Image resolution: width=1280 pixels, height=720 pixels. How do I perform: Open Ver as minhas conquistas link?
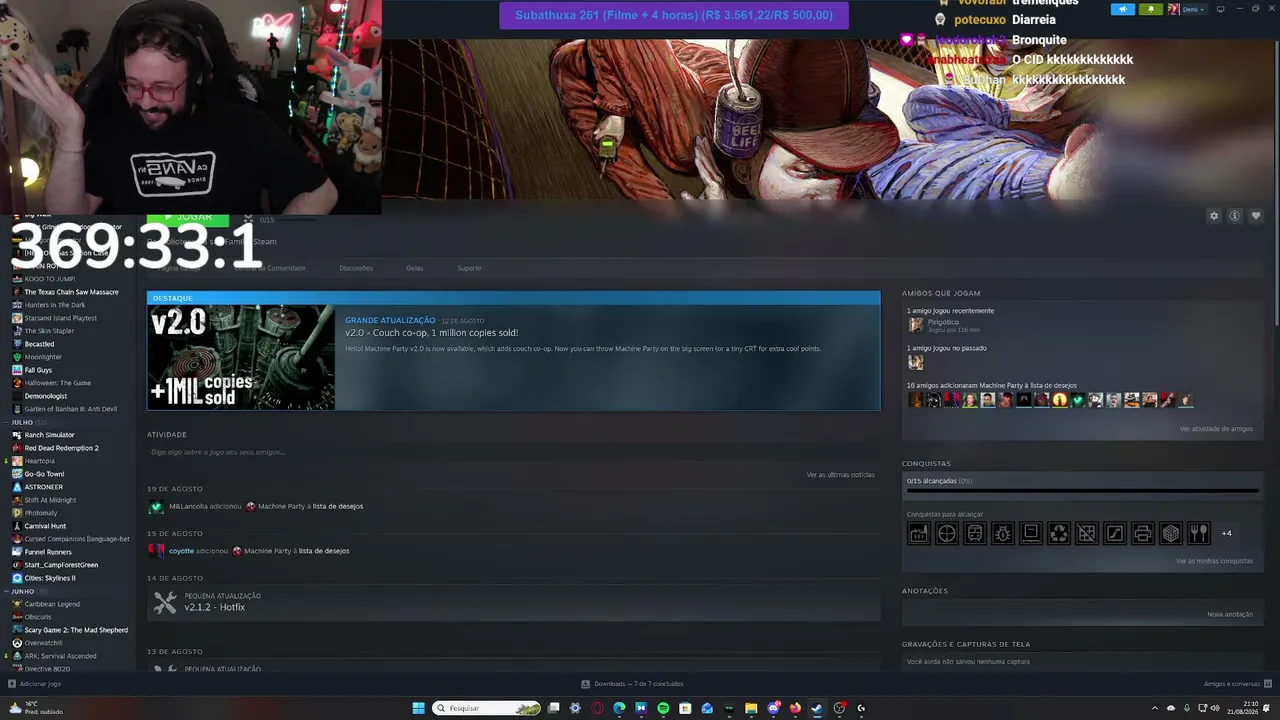click(1214, 561)
